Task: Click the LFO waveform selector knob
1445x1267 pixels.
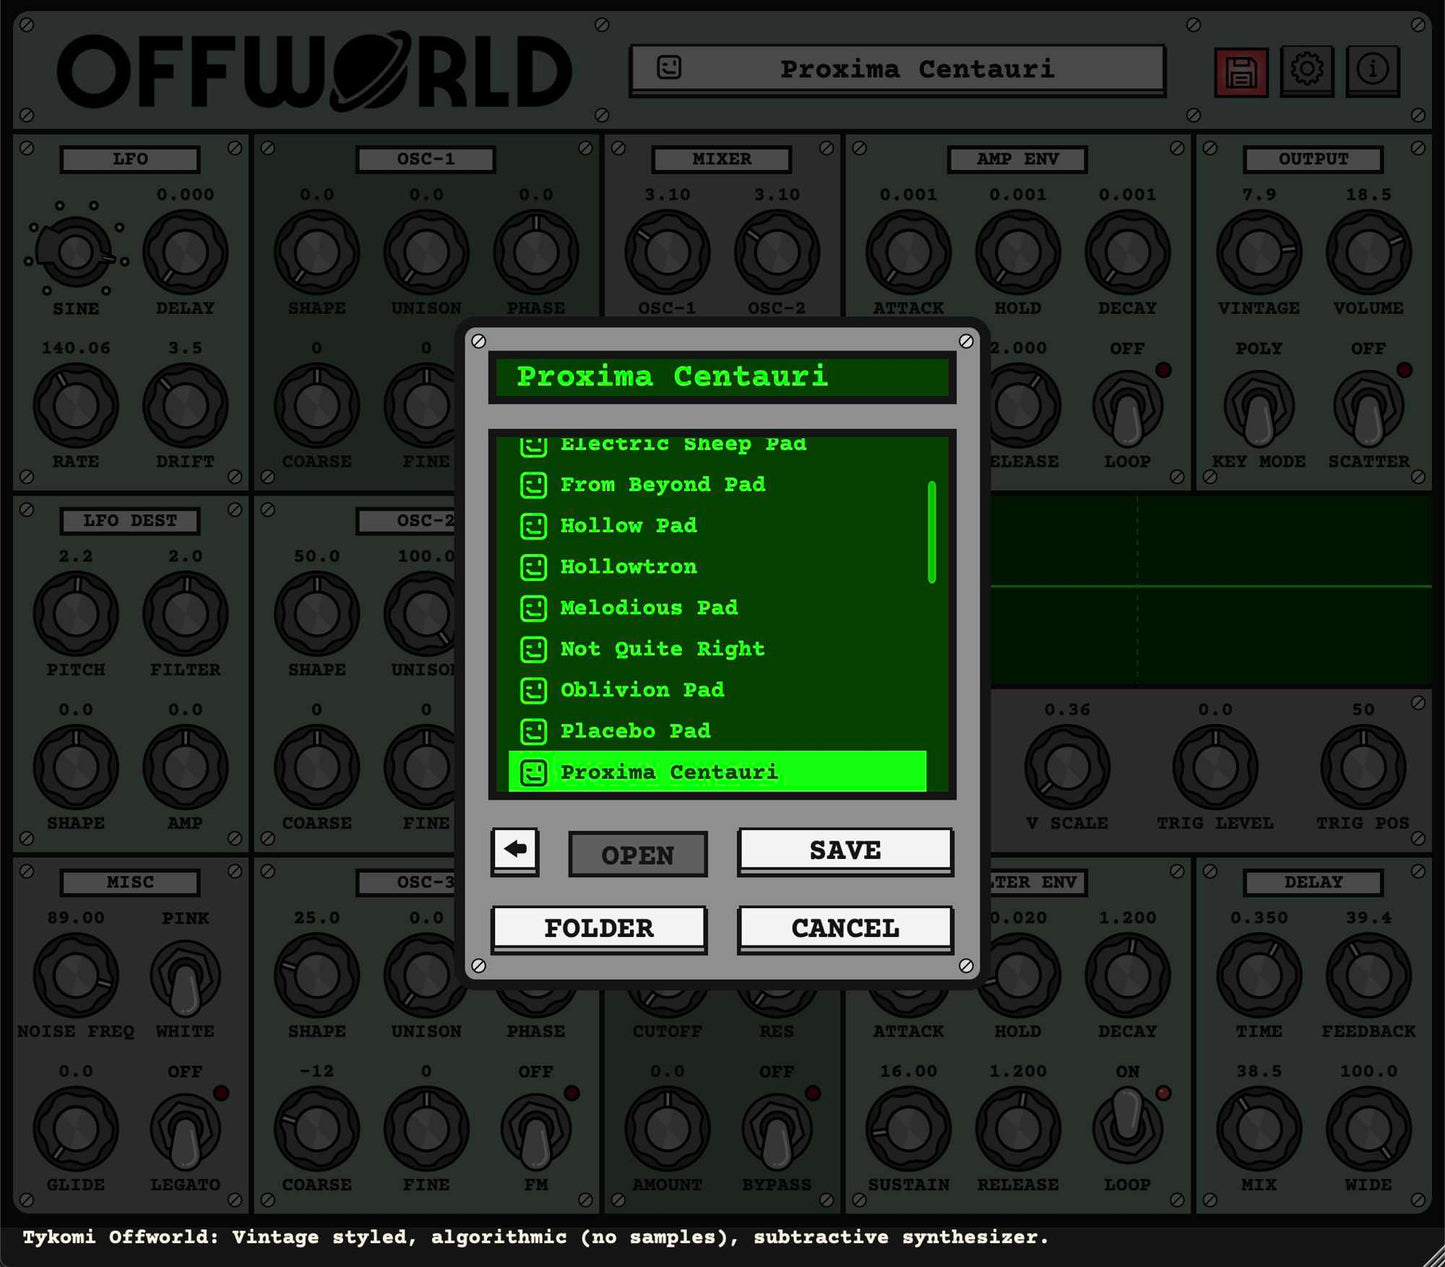Action: click(x=75, y=252)
